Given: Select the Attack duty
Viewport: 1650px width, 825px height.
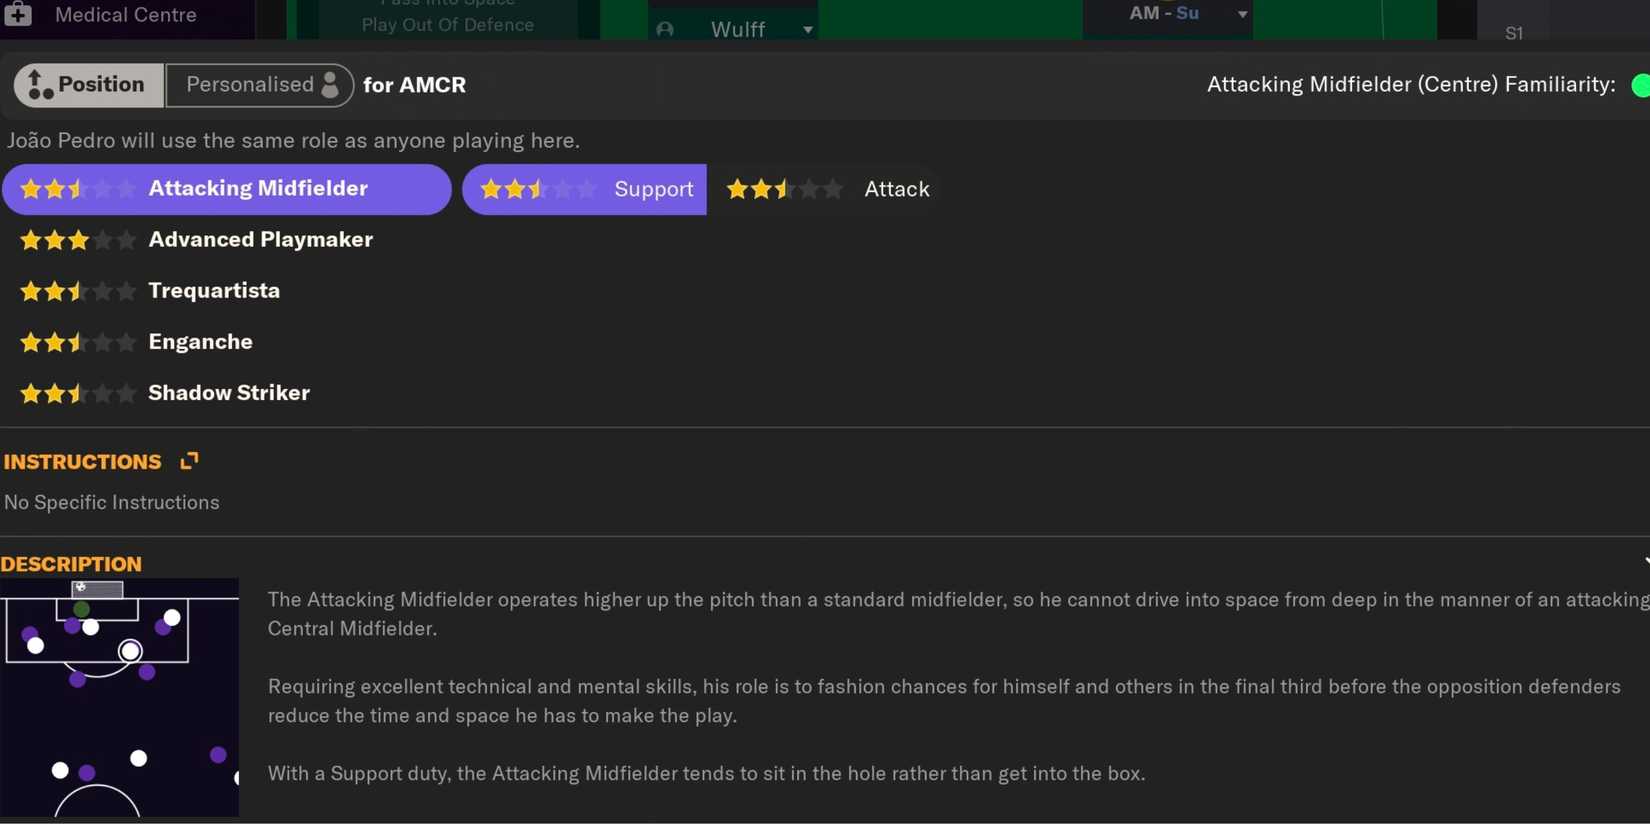Looking at the screenshot, I should coord(826,189).
